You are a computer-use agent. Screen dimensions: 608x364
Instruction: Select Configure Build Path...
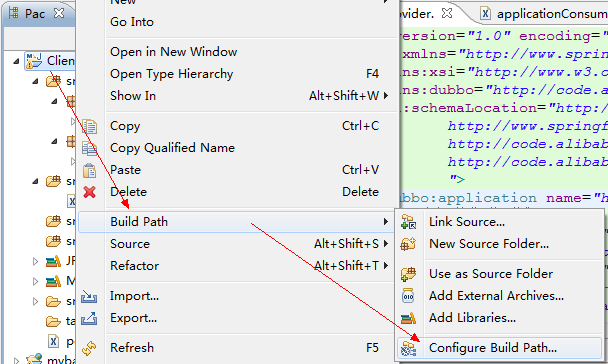[500, 348]
